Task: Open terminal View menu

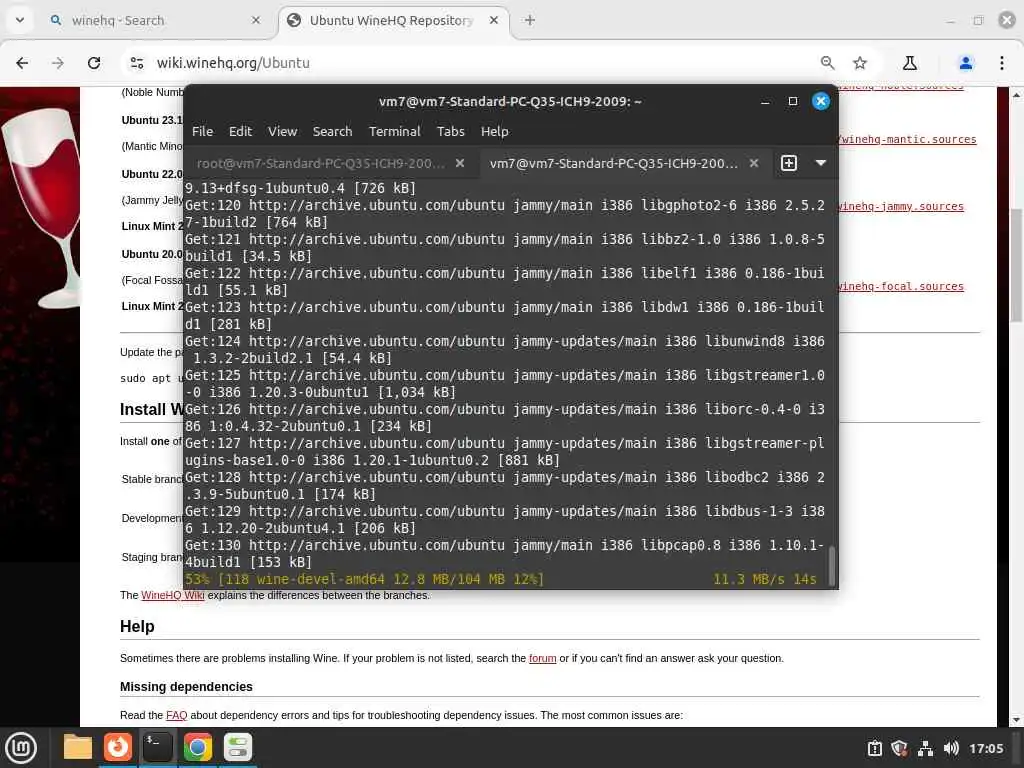Action: [x=282, y=131]
